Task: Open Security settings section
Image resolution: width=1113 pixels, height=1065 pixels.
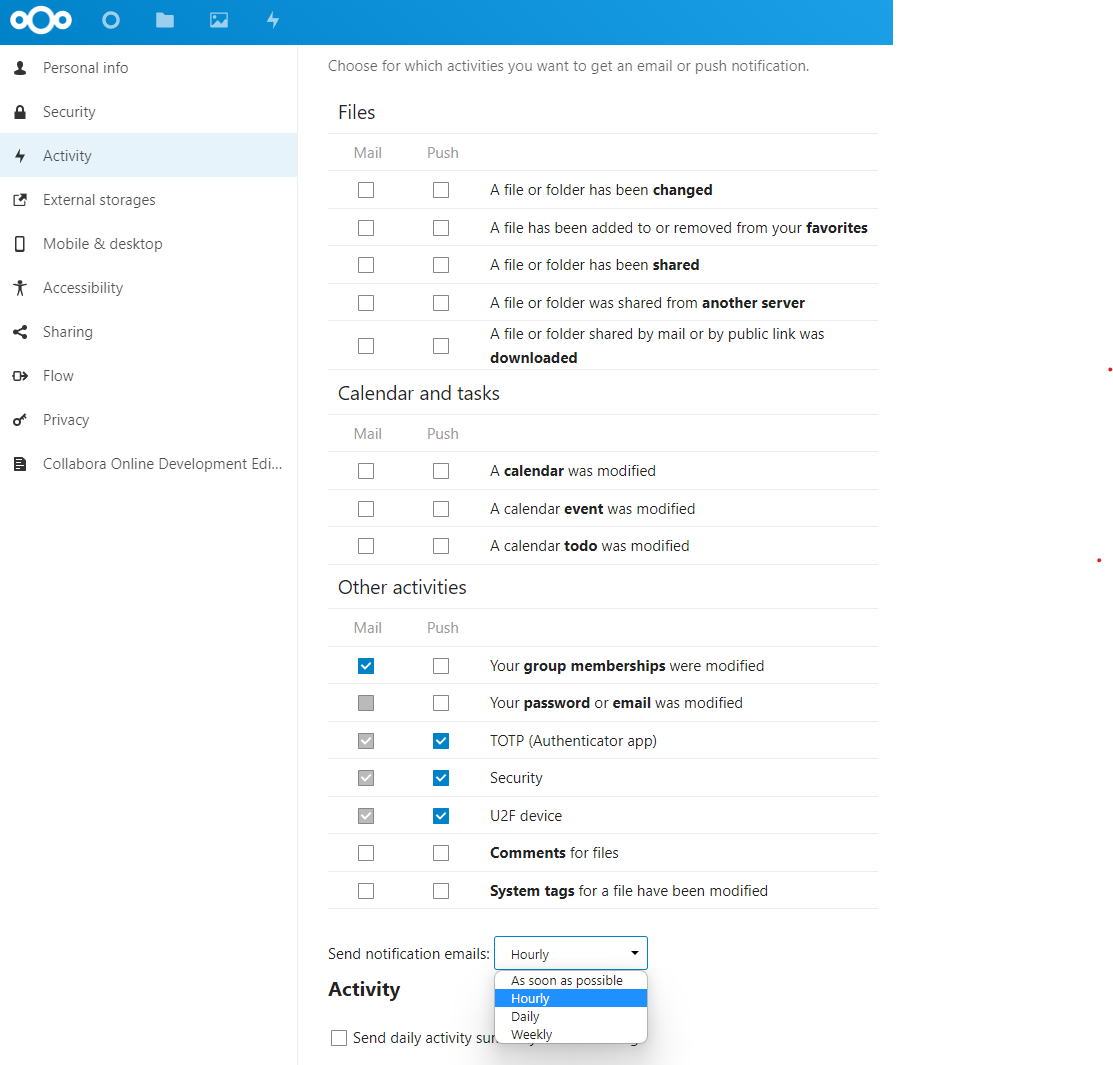Action: tap(148, 111)
